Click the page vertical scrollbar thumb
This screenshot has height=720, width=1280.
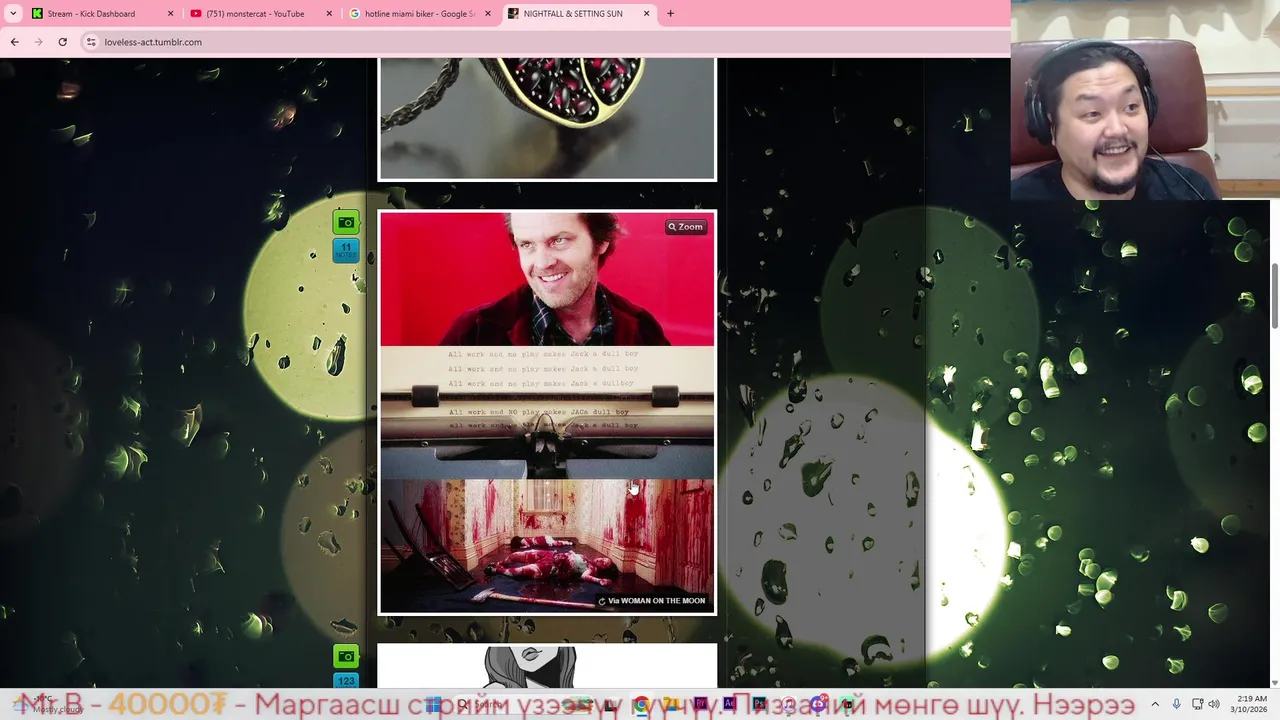pyautogui.click(x=1274, y=296)
